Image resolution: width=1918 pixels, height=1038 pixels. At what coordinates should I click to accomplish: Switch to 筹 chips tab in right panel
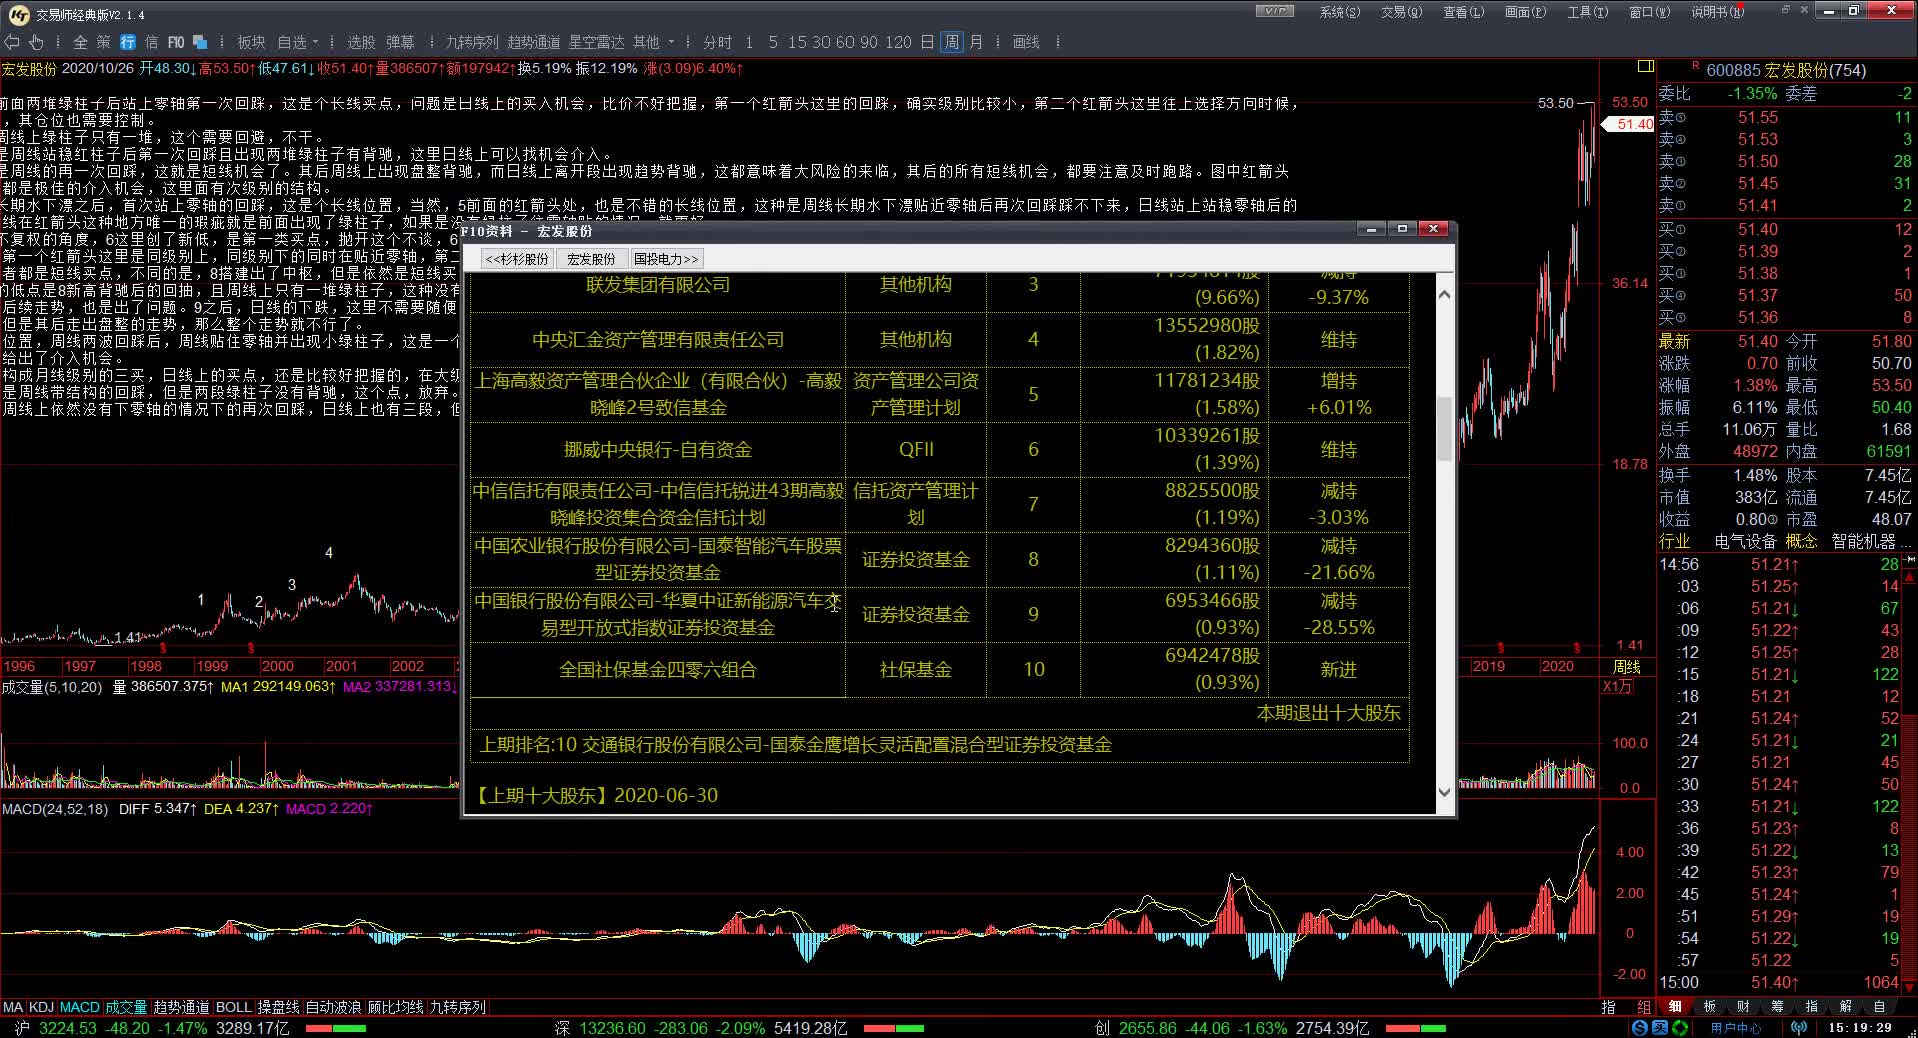tap(1777, 1006)
